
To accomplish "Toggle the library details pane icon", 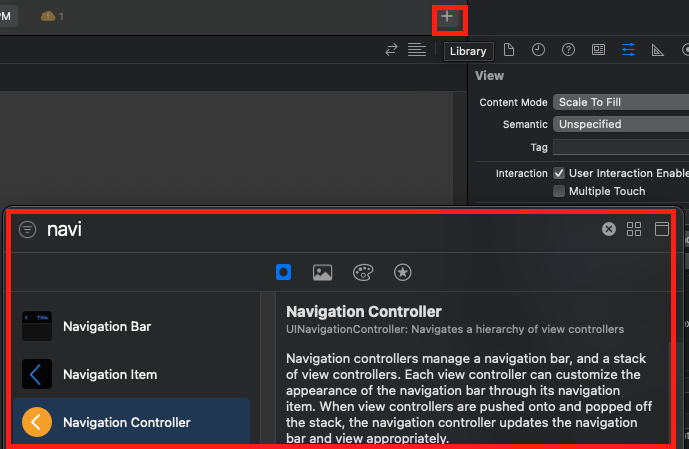I will click(x=661, y=229).
